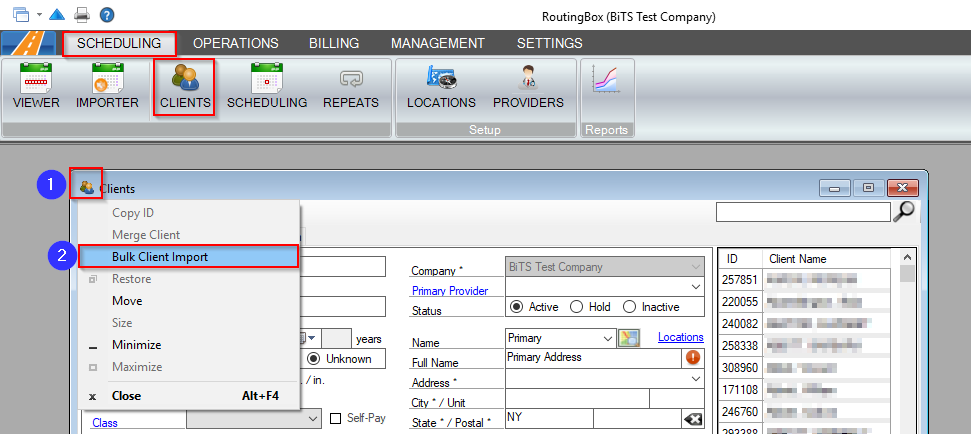Open the Class dropdown list
Screen dimensions: 971x434
[x=315, y=419]
